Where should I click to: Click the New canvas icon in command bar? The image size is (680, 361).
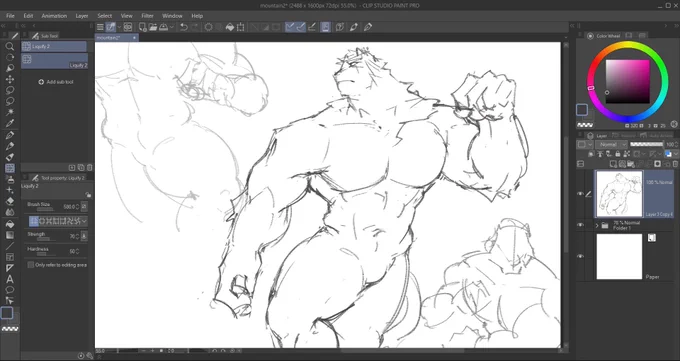tap(142, 27)
